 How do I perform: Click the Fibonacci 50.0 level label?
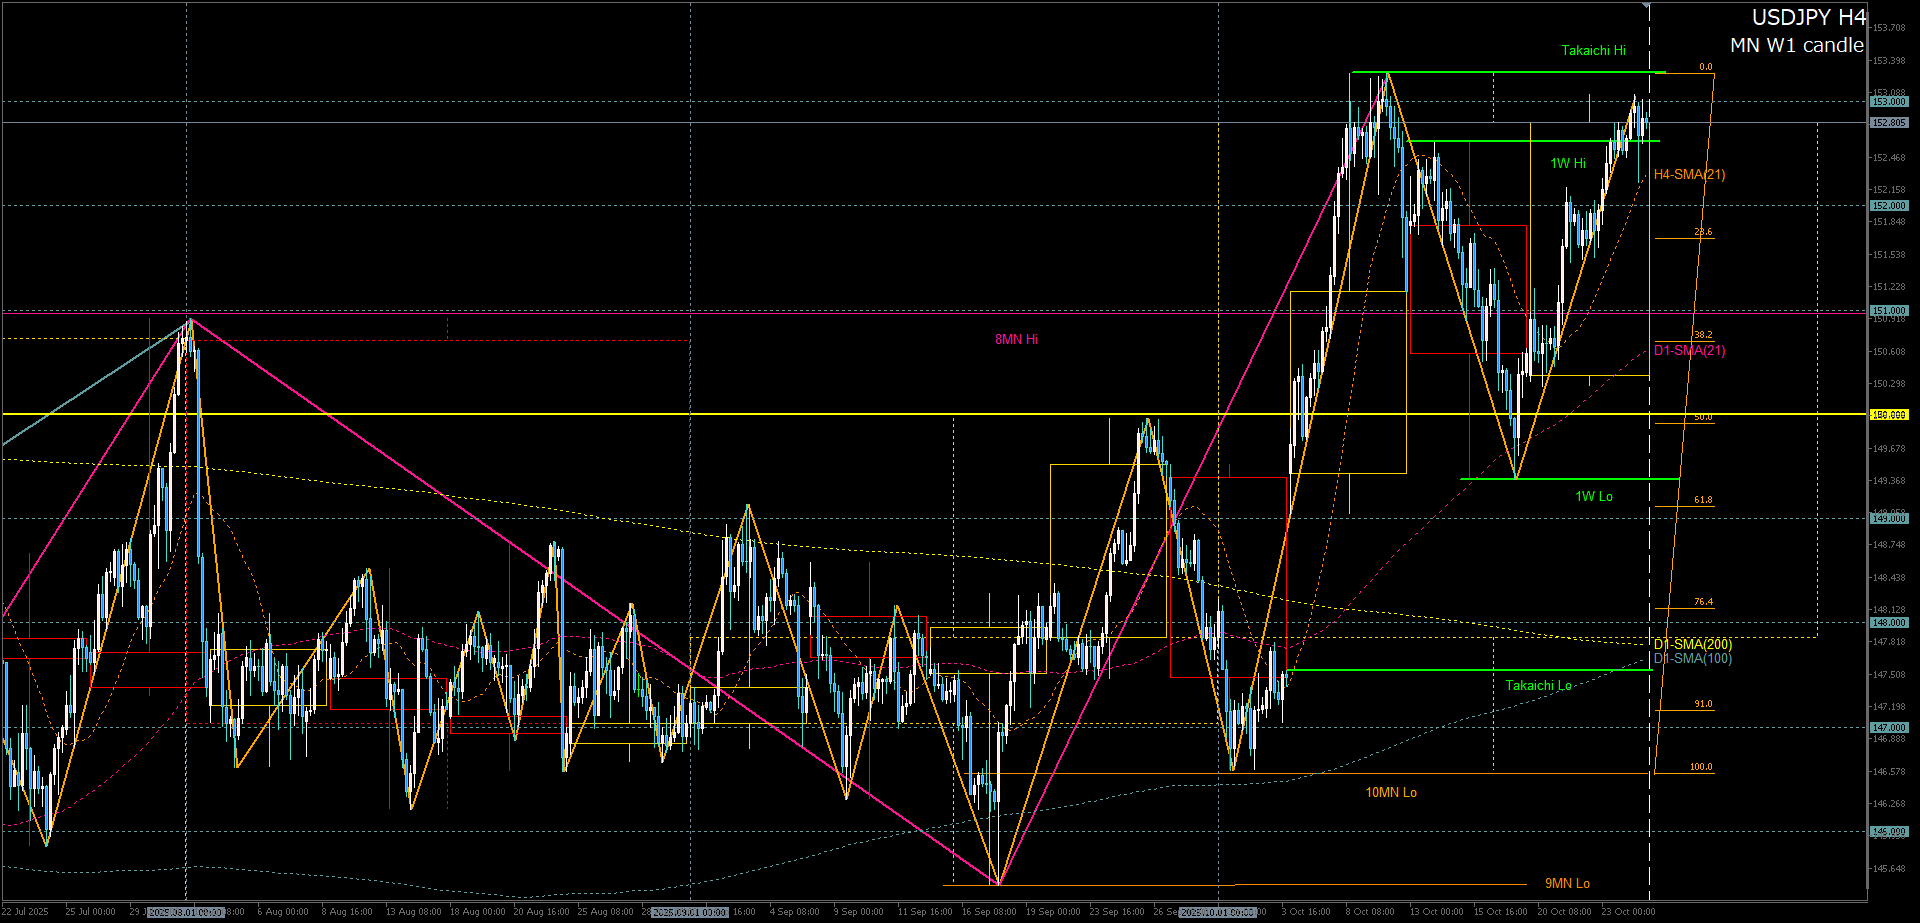tap(1703, 417)
